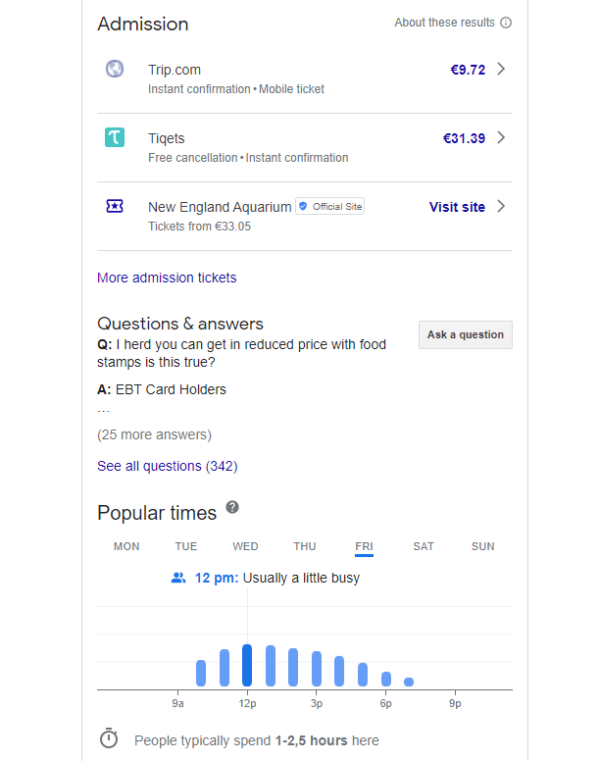
Task: Click the highlighted 12p bar in chart
Action: (247, 666)
